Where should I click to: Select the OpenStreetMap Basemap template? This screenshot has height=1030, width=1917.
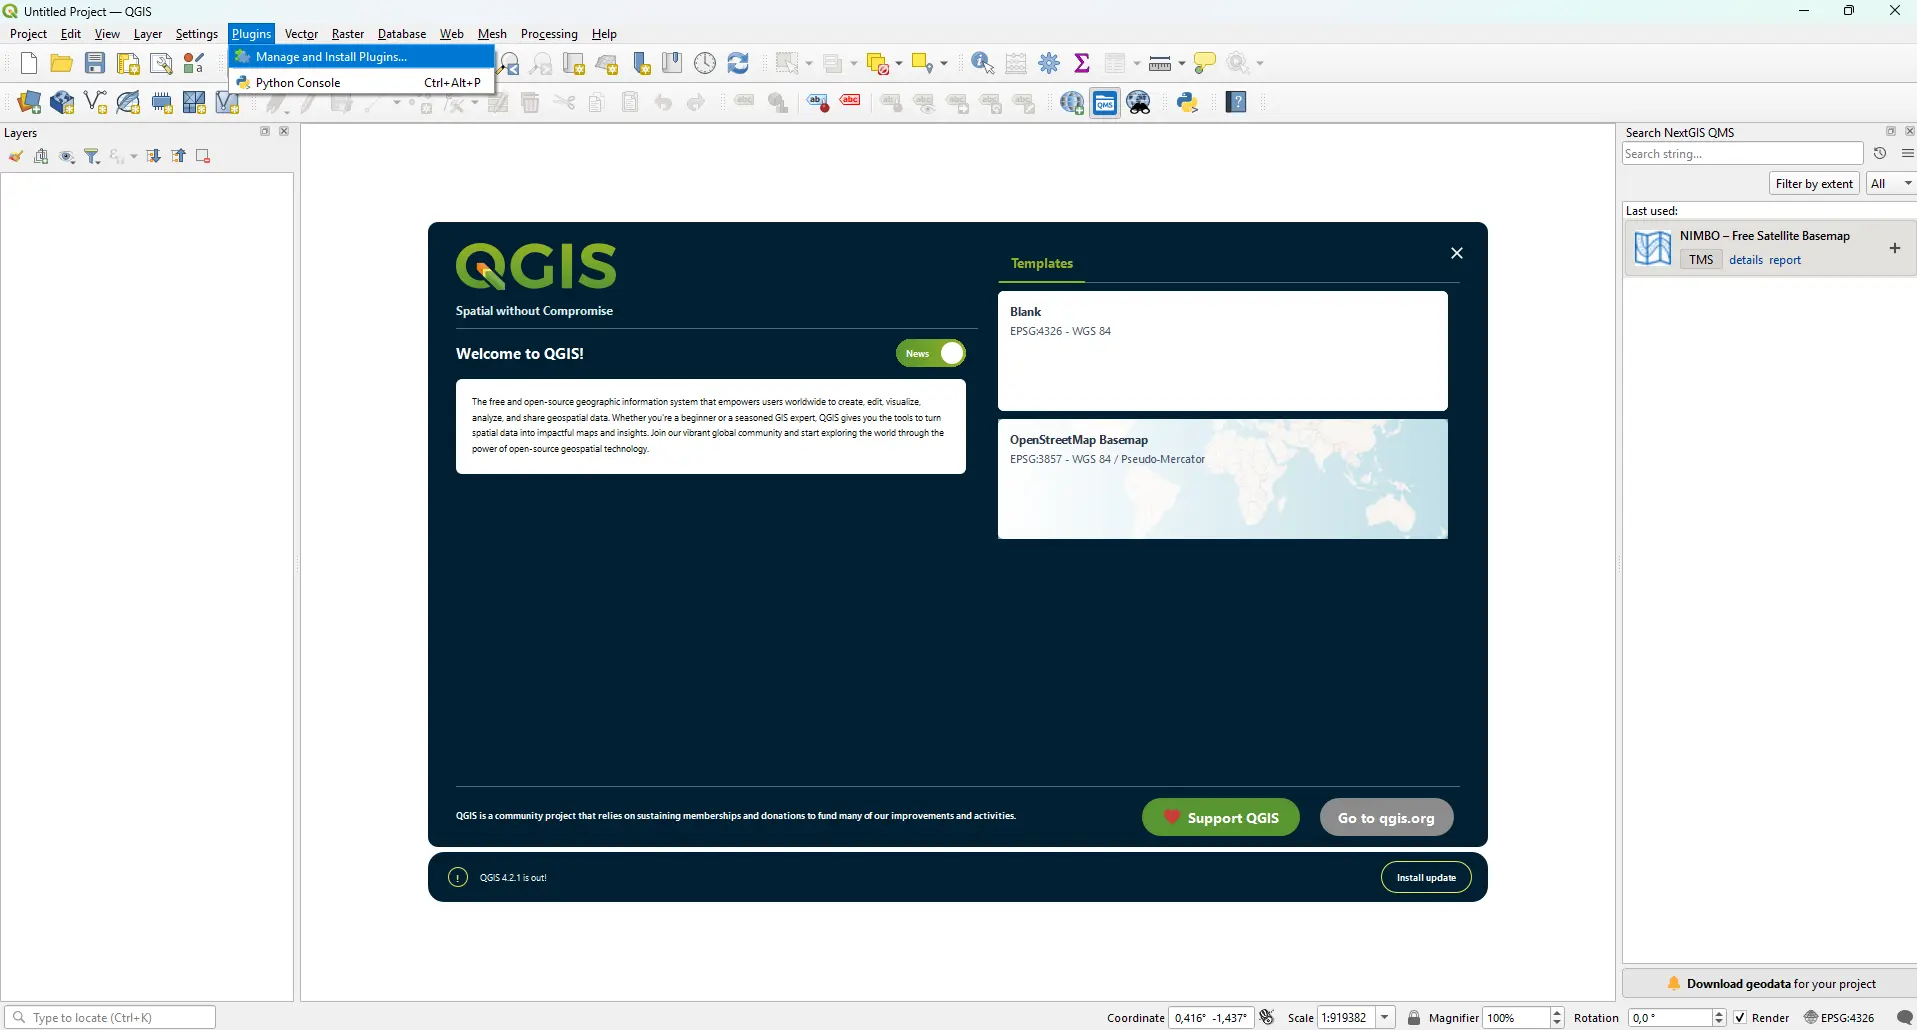(1222, 479)
